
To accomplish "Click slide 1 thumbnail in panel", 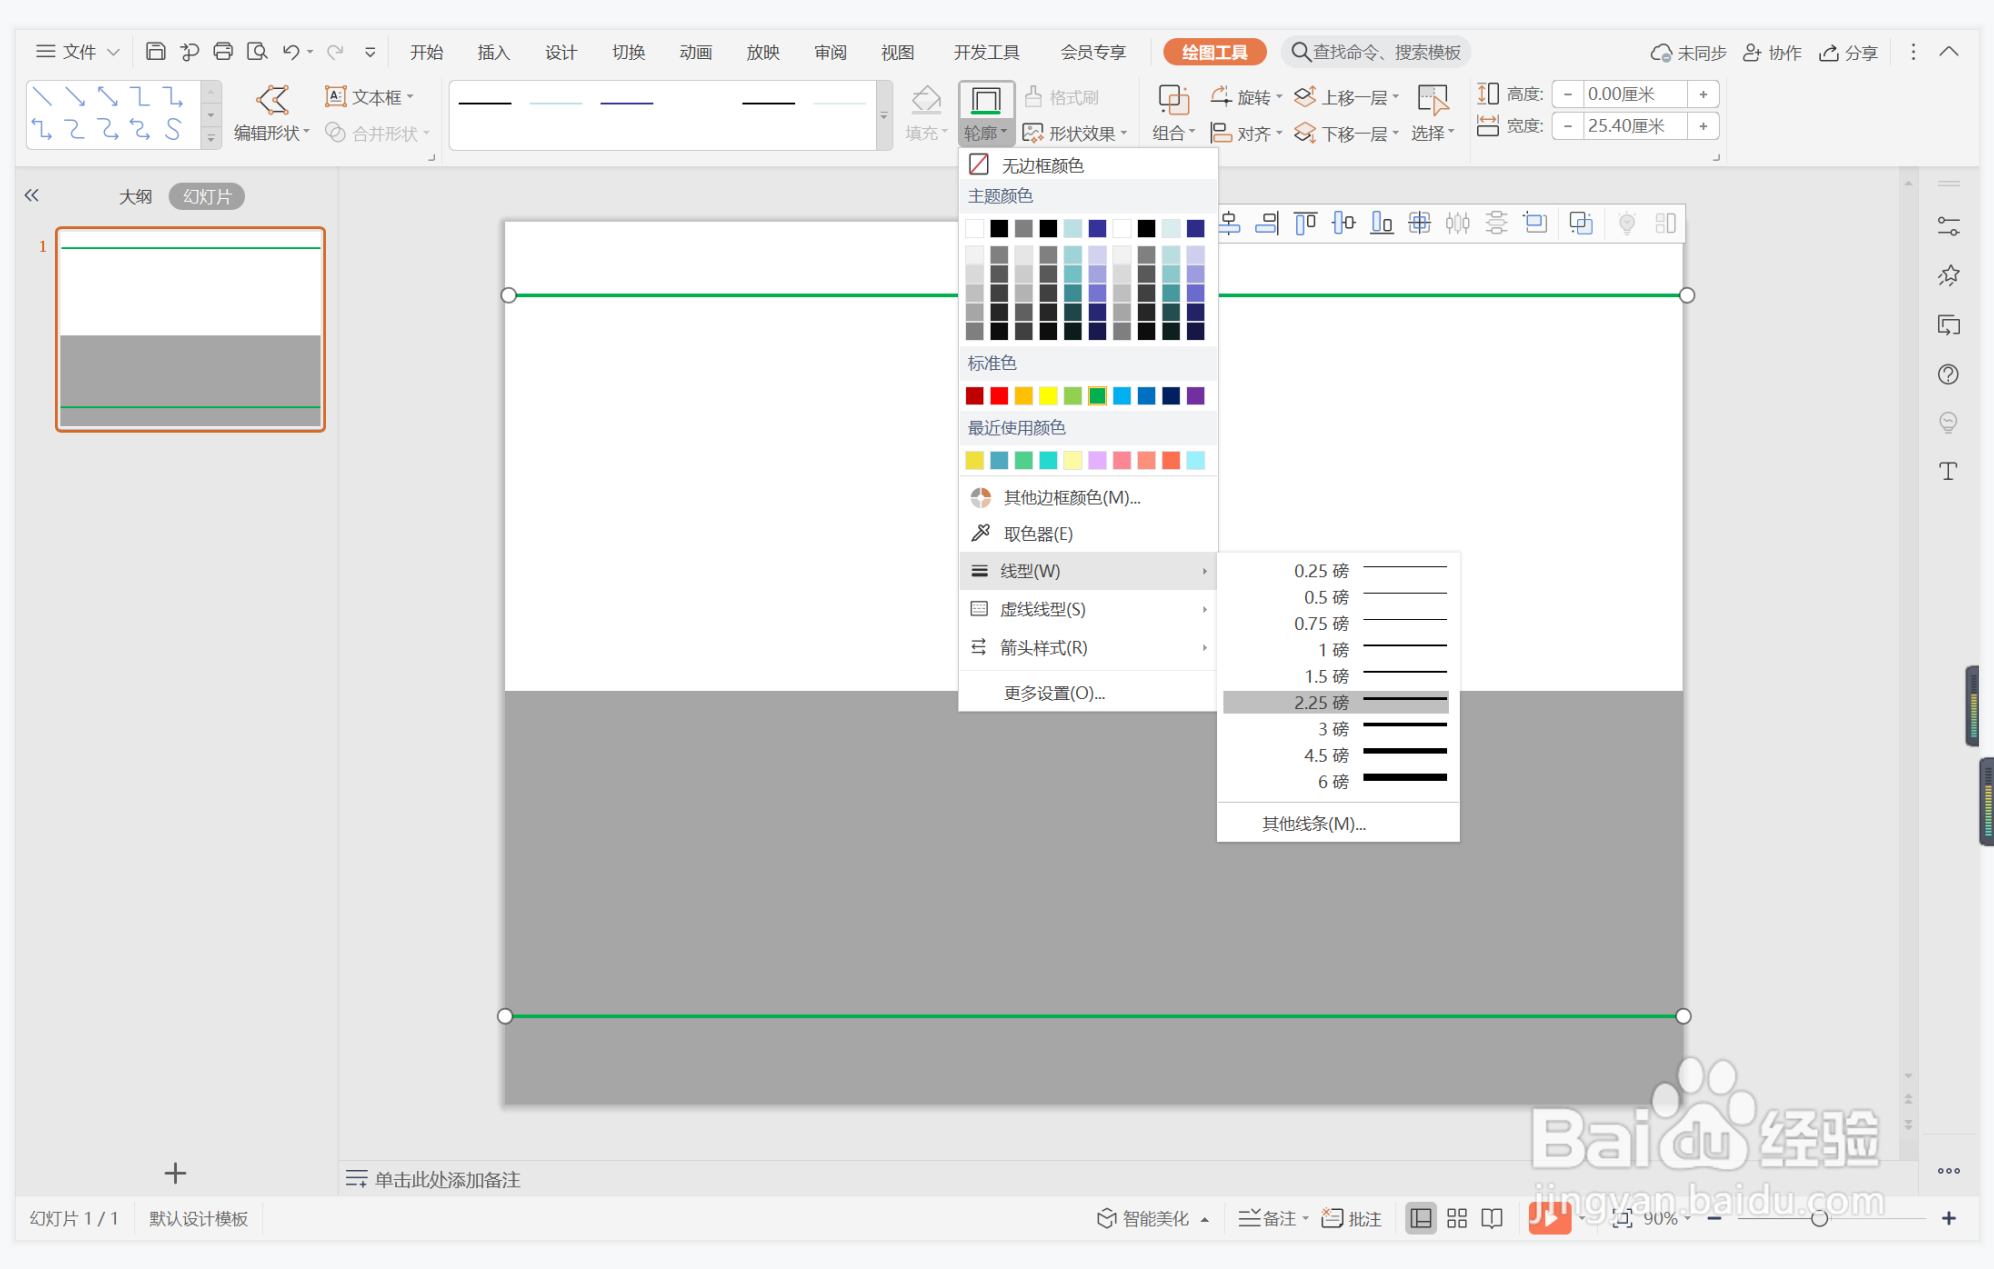I will point(190,330).
